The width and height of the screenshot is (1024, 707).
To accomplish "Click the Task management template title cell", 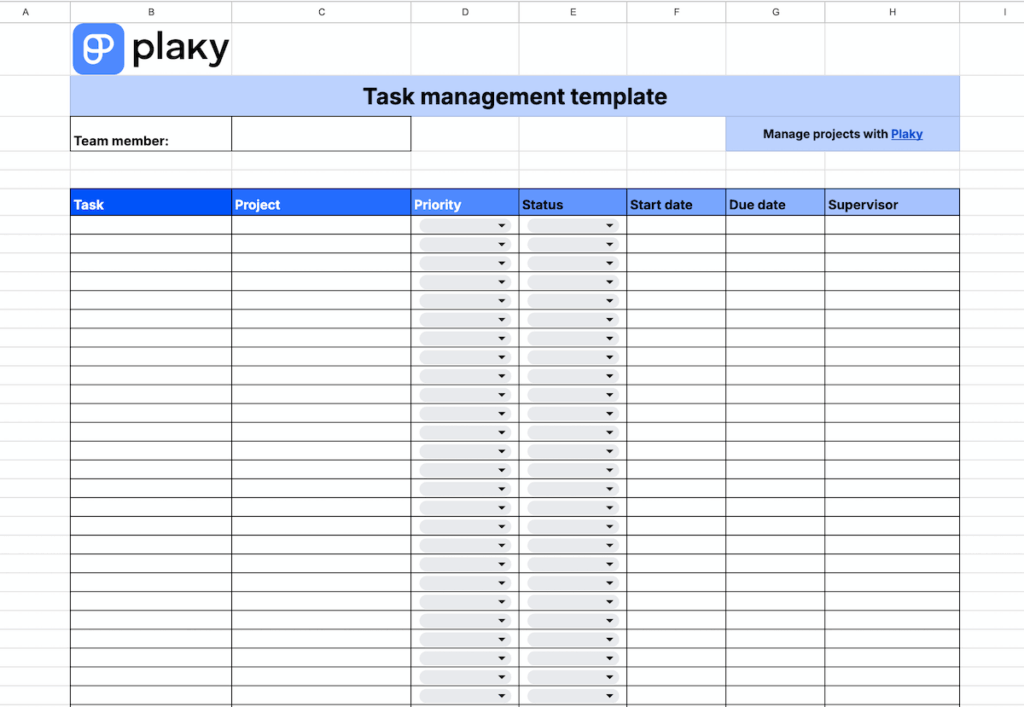I will [x=514, y=96].
